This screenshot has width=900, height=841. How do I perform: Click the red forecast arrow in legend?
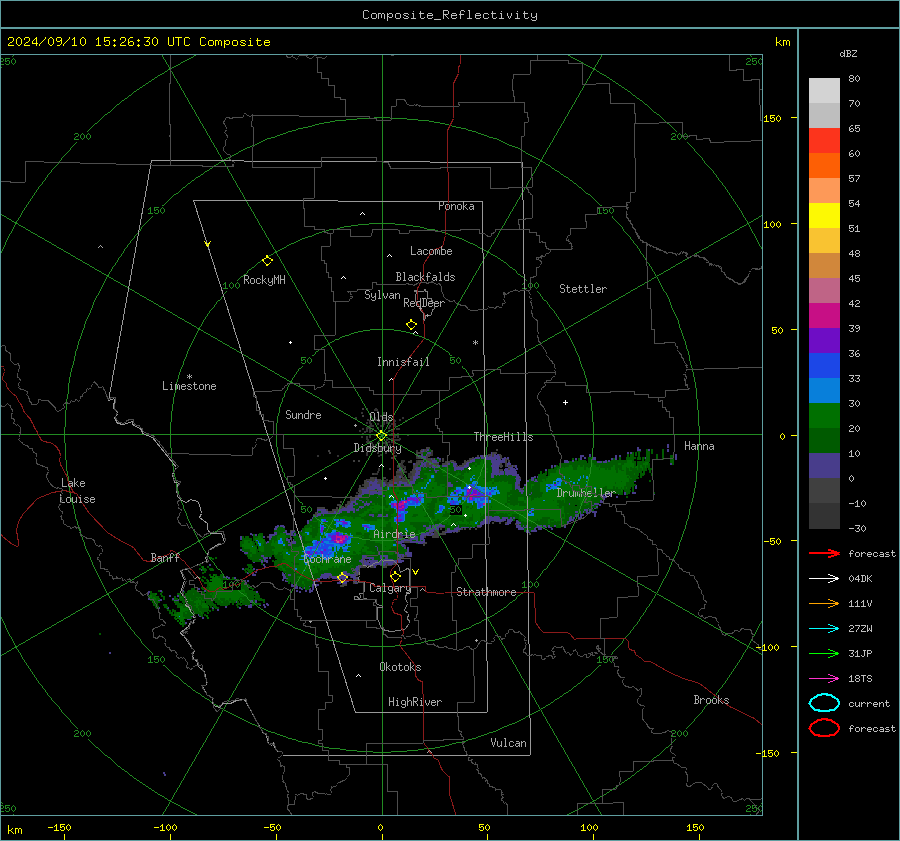tap(824, 553)
